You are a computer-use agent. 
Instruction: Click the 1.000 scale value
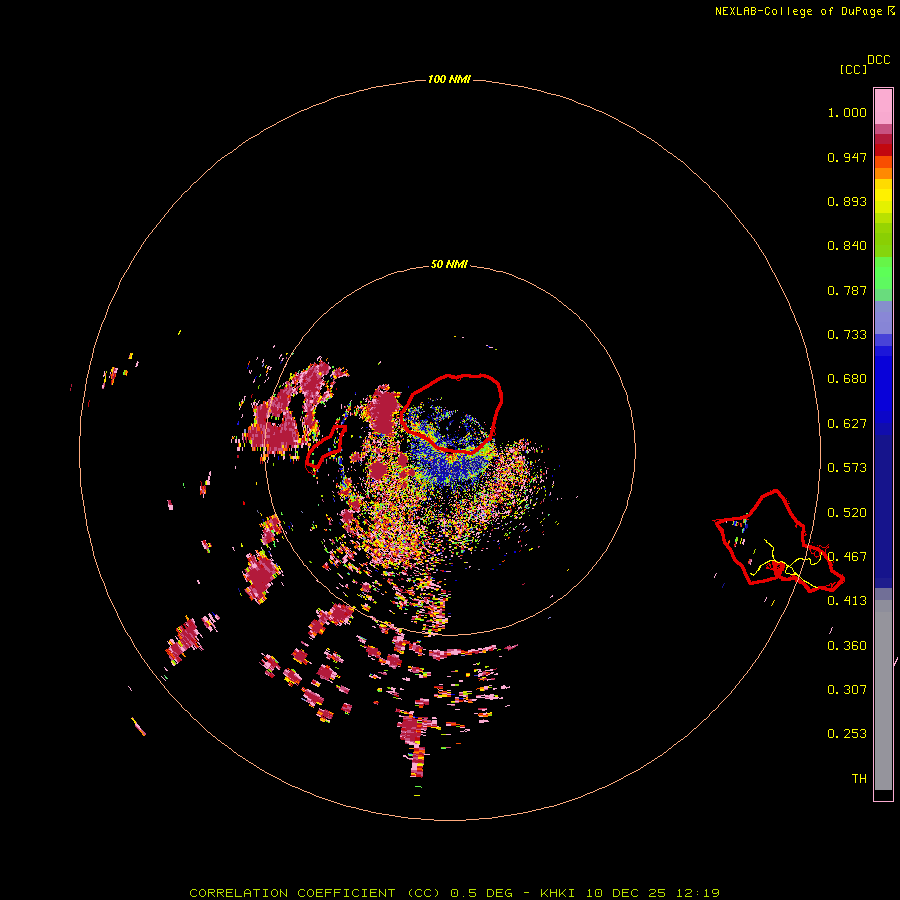point(847,112)
